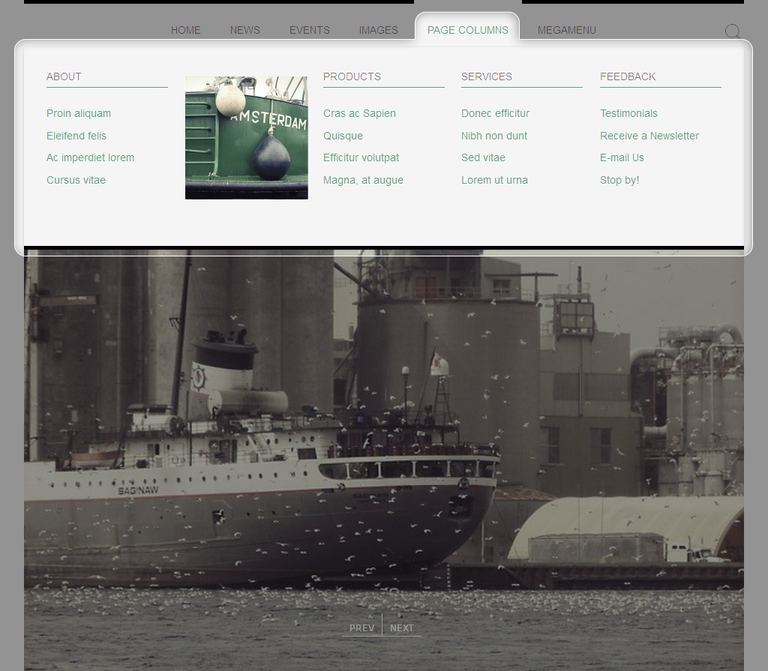Open the Efficitur volutpat link
This screenshot has height=671, width=768.
tap(361, 158)
